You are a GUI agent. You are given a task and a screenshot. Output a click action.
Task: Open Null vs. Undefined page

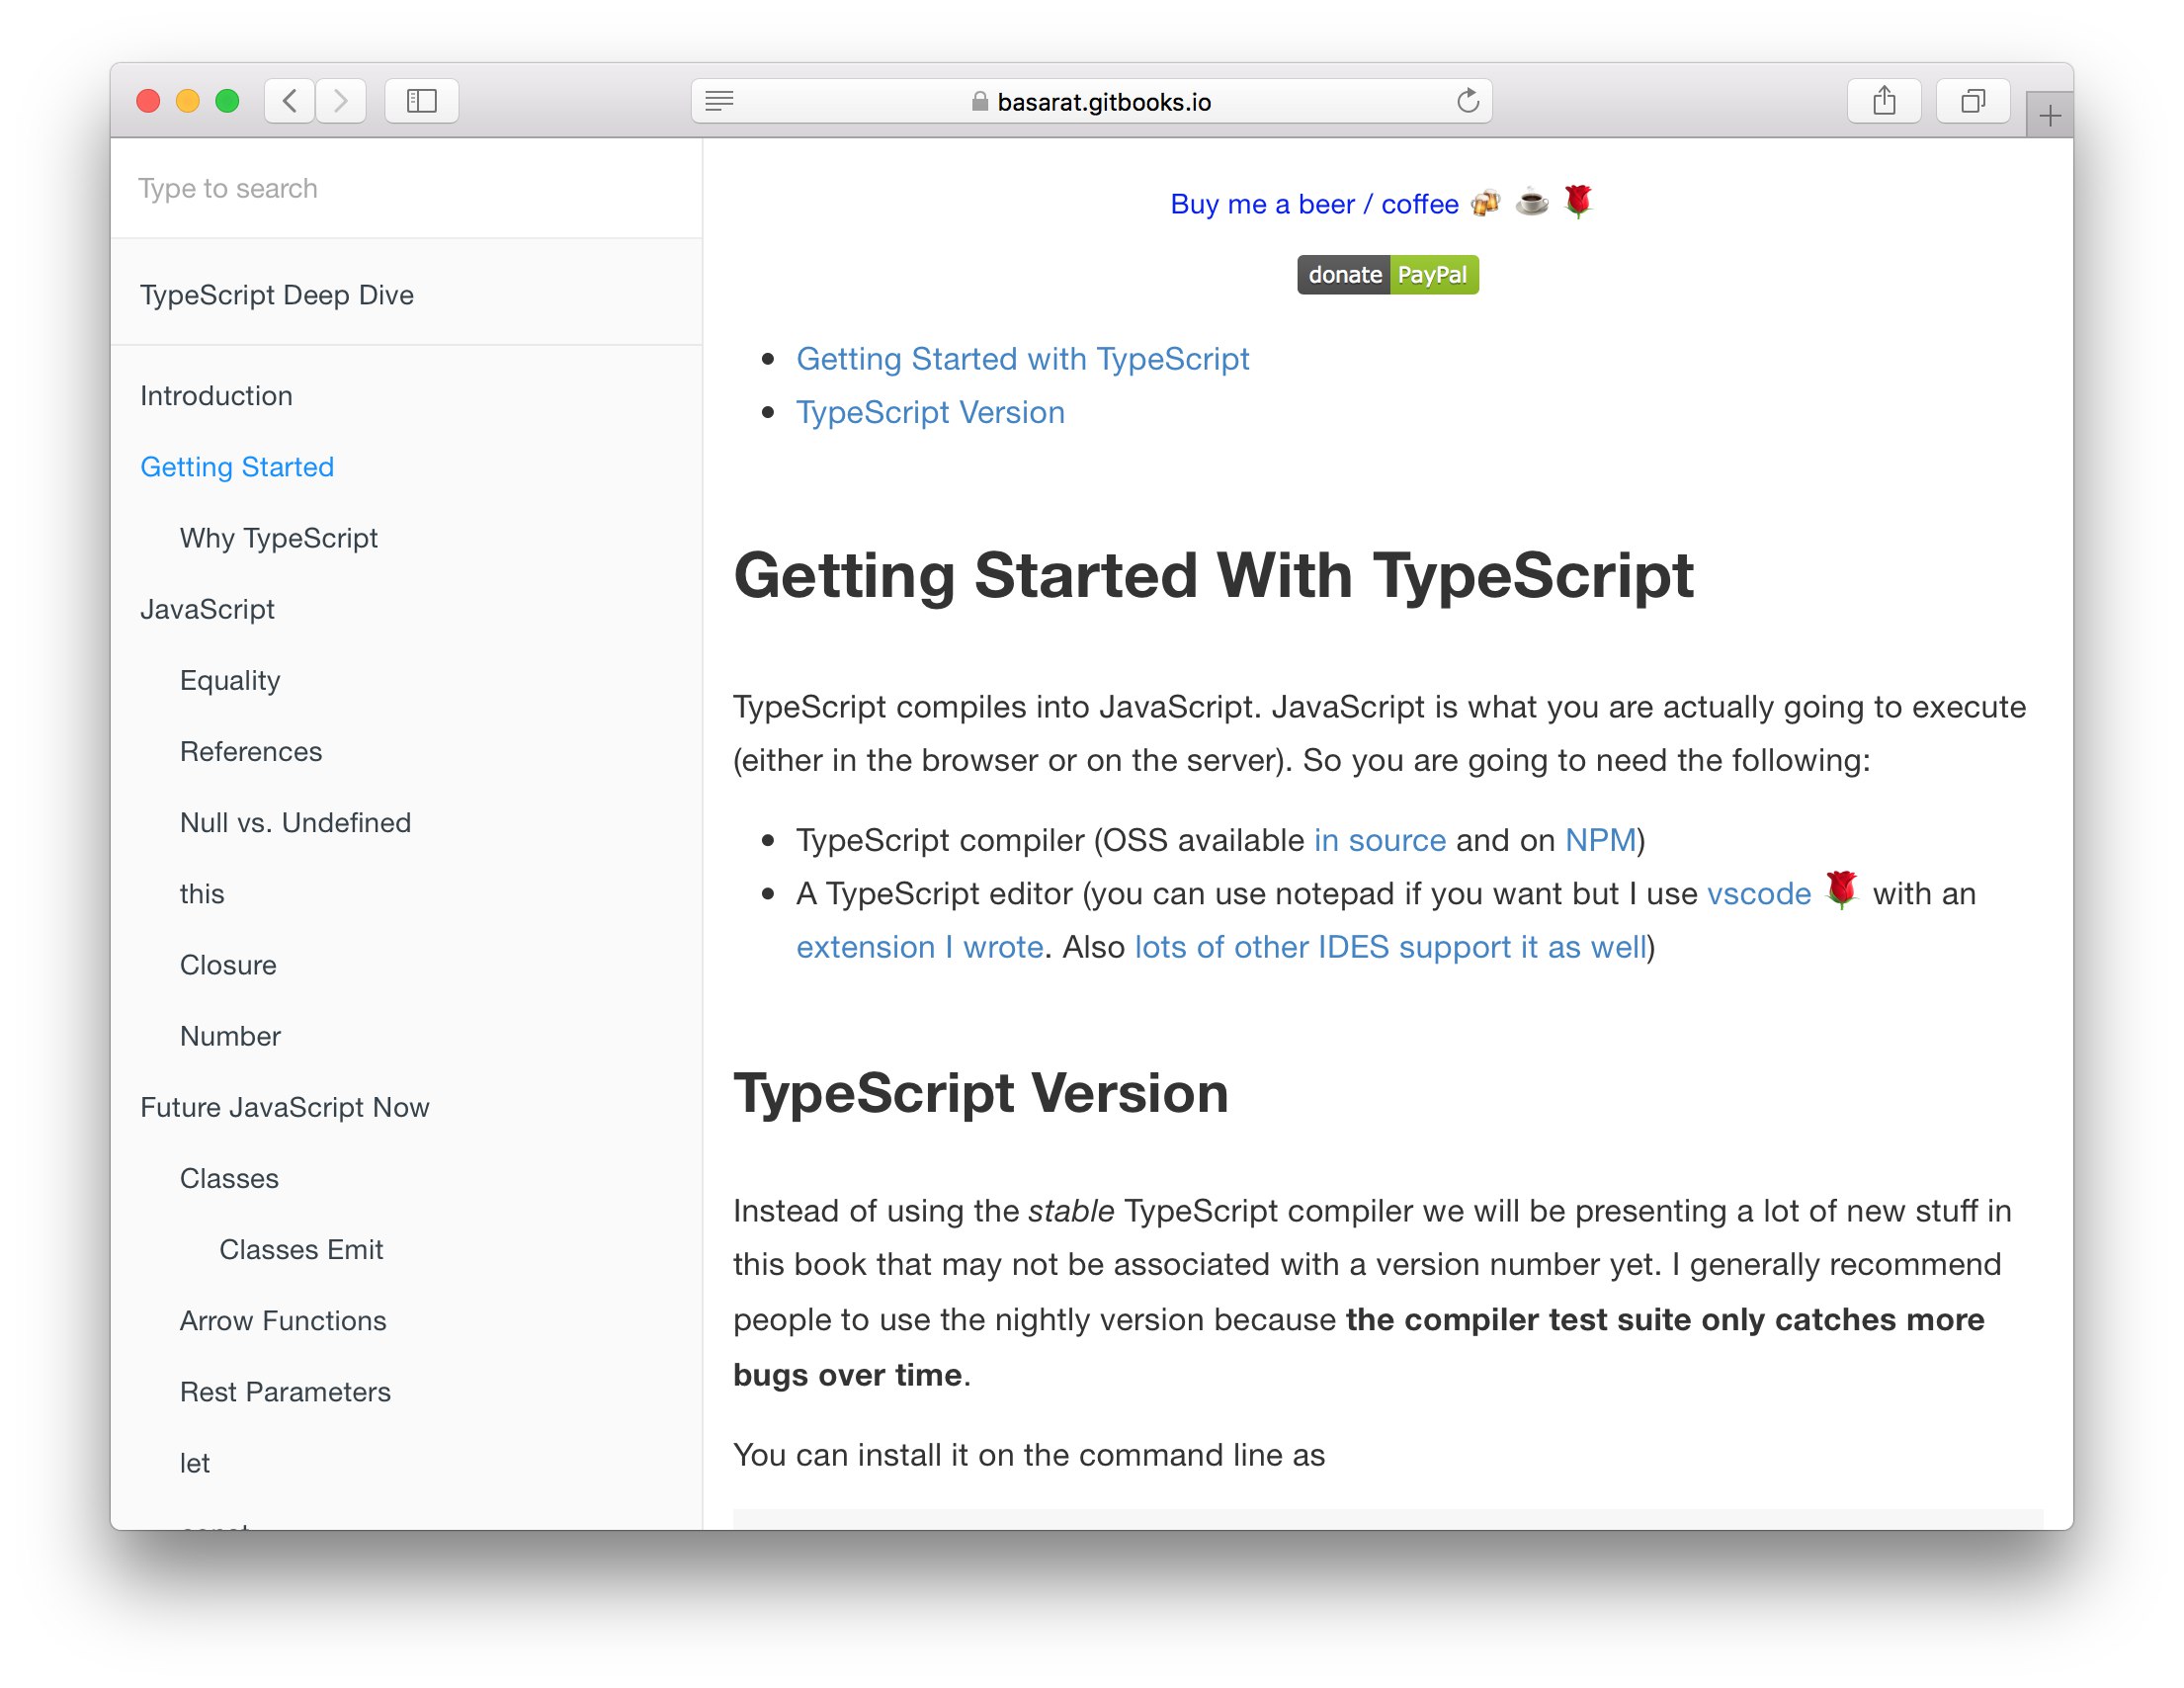coord(295,823)
